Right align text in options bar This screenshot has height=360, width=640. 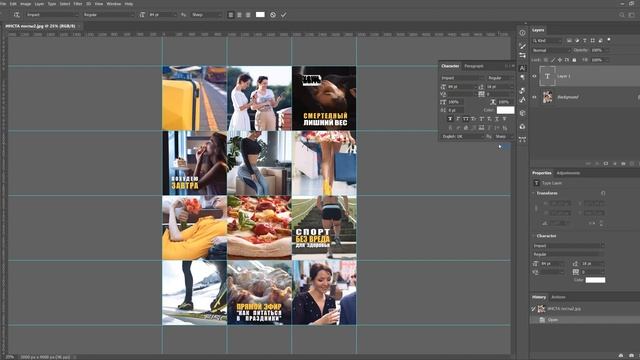point(248,15)
